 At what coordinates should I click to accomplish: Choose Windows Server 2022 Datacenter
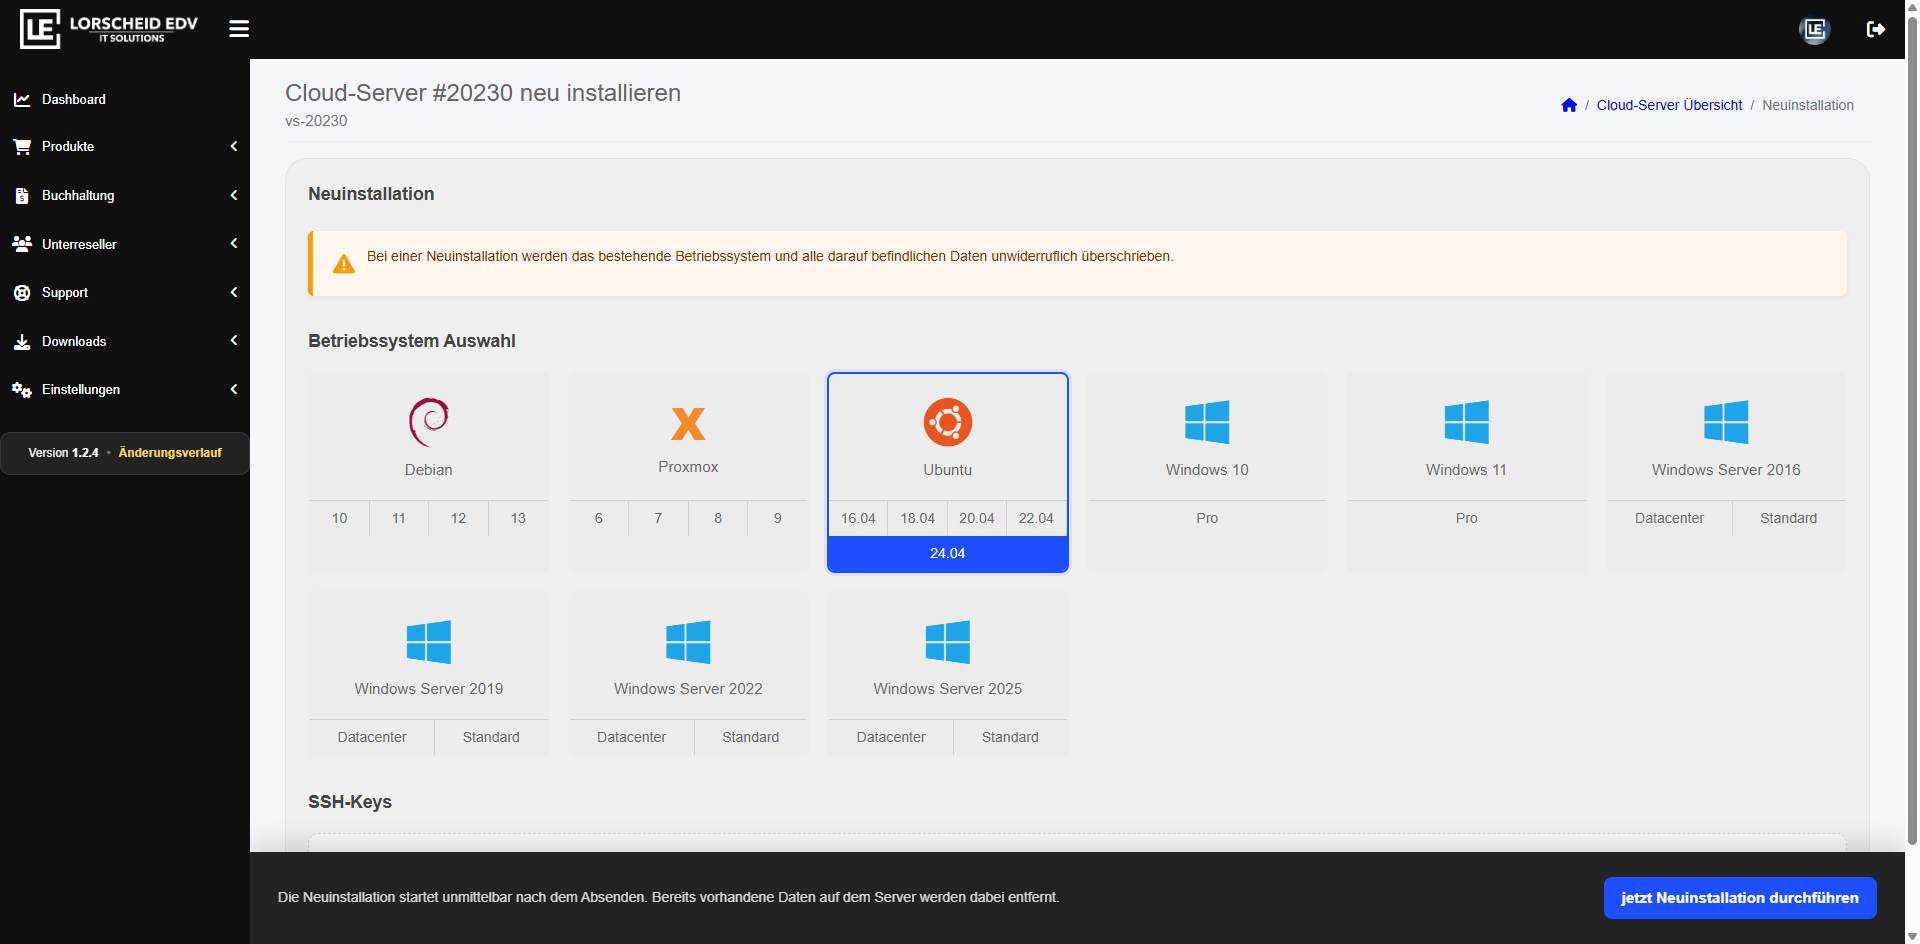(x=631, y=737)
